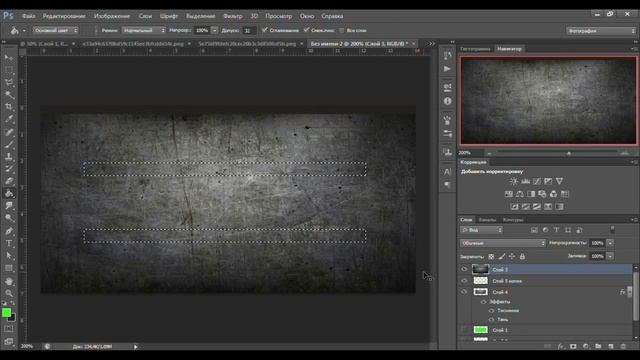Open the workspace switcher dropdown
Screen dimensions: 640x360
[x=601, y=31]
